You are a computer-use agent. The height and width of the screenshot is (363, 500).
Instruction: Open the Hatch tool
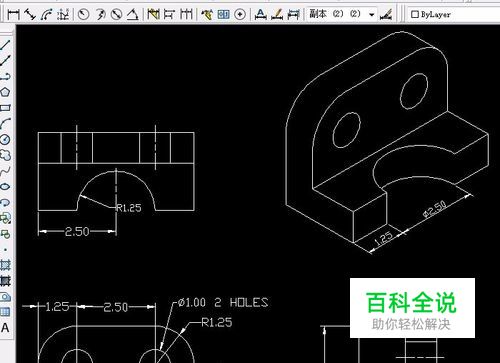click(5, 265)
